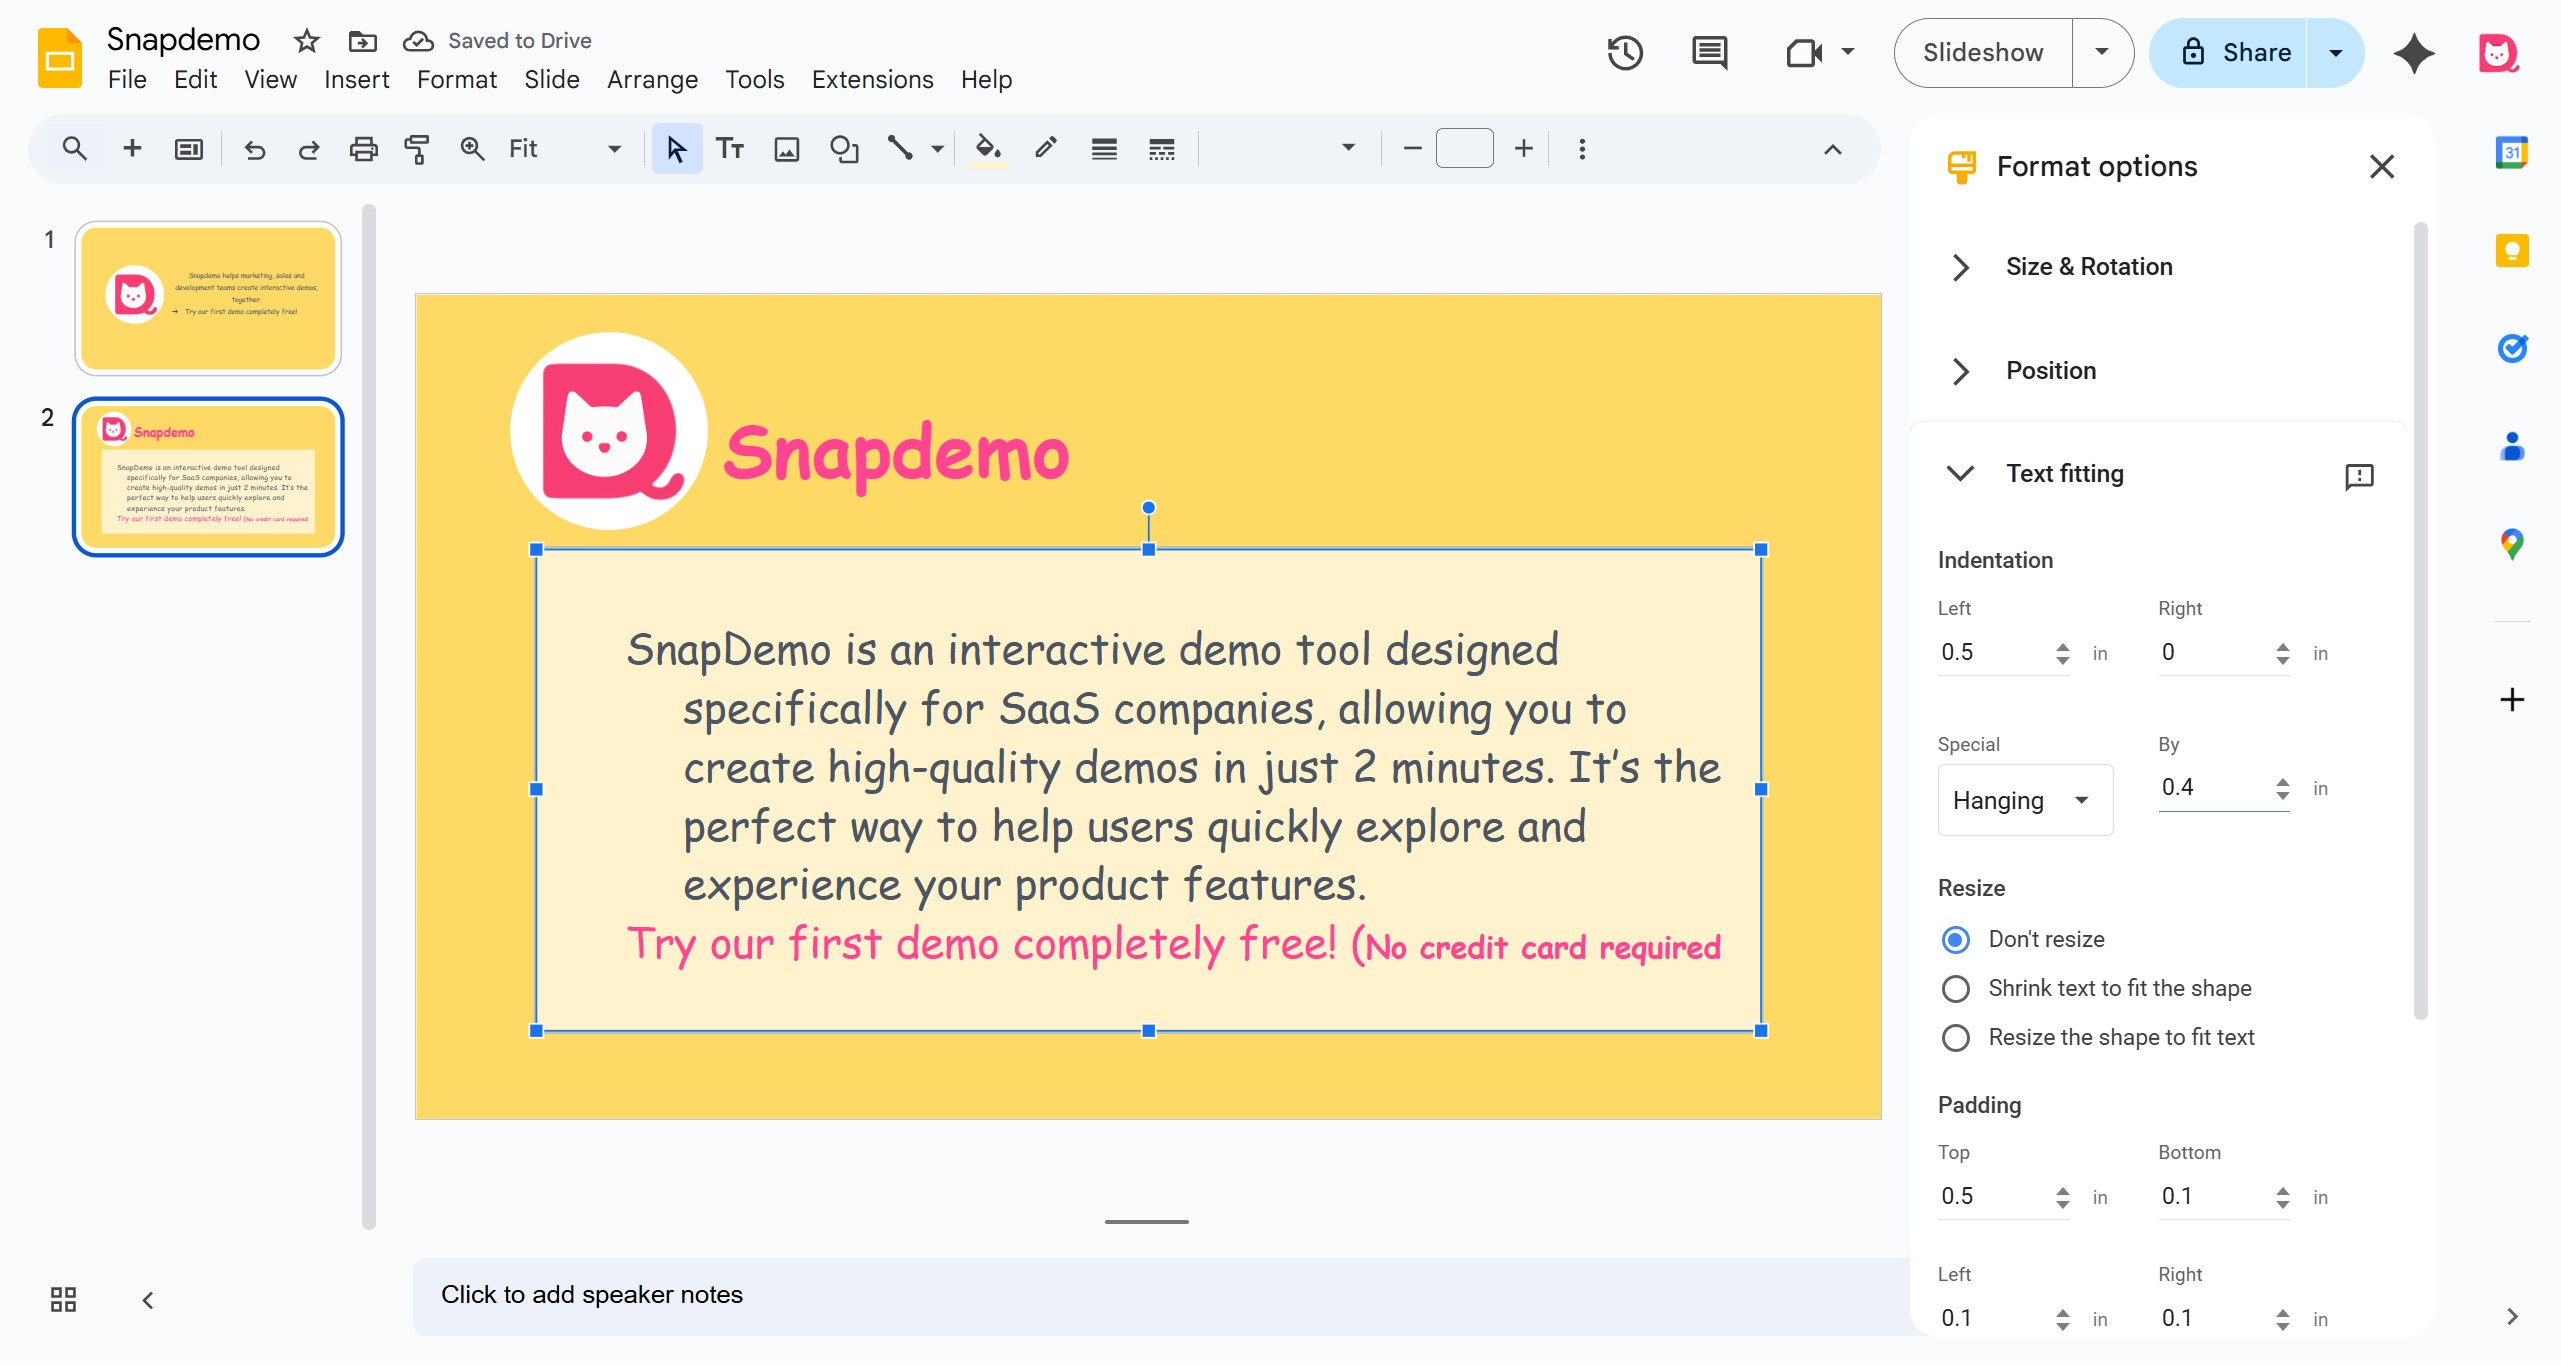
Task: Insert a shape from toolbar
Action: click(x=844, y=149)
